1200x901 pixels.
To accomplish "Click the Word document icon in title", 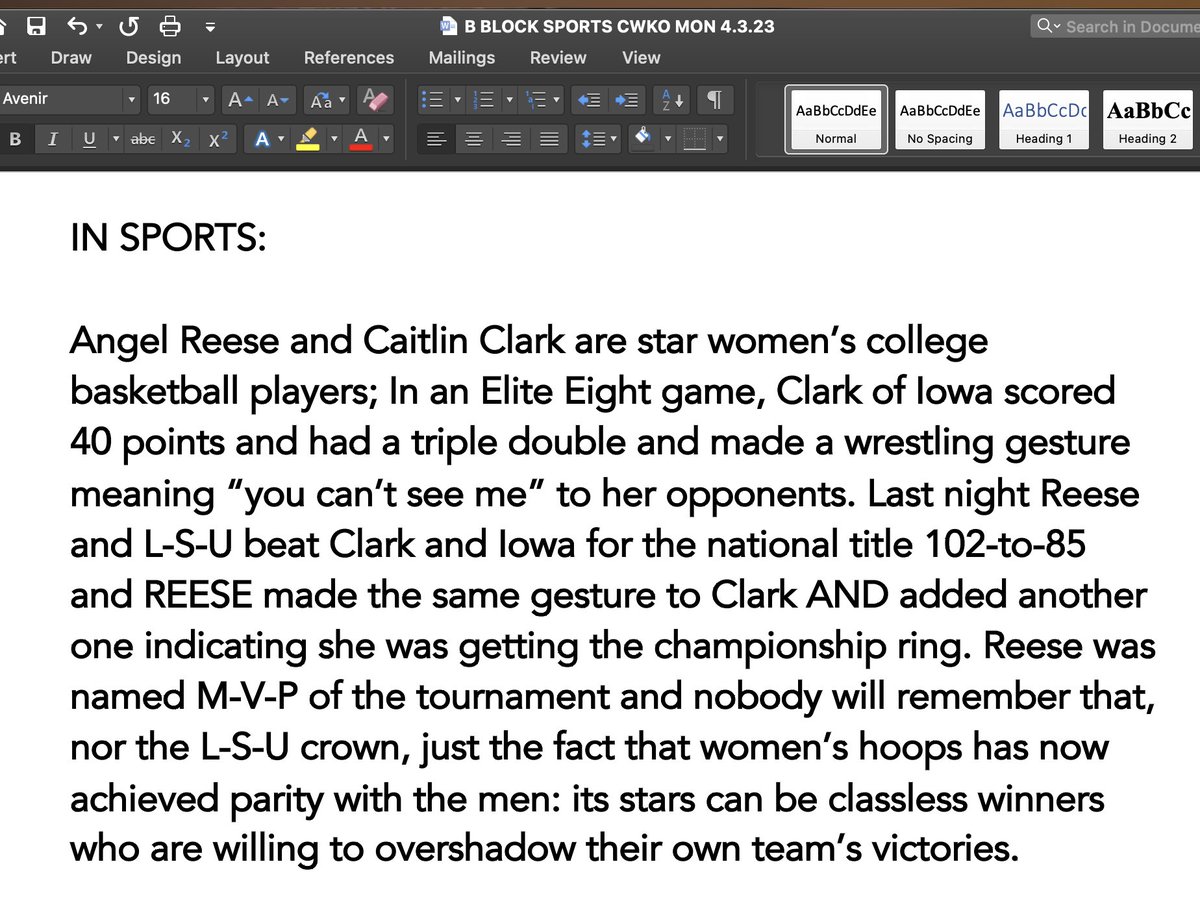I will tap(447, 27).
